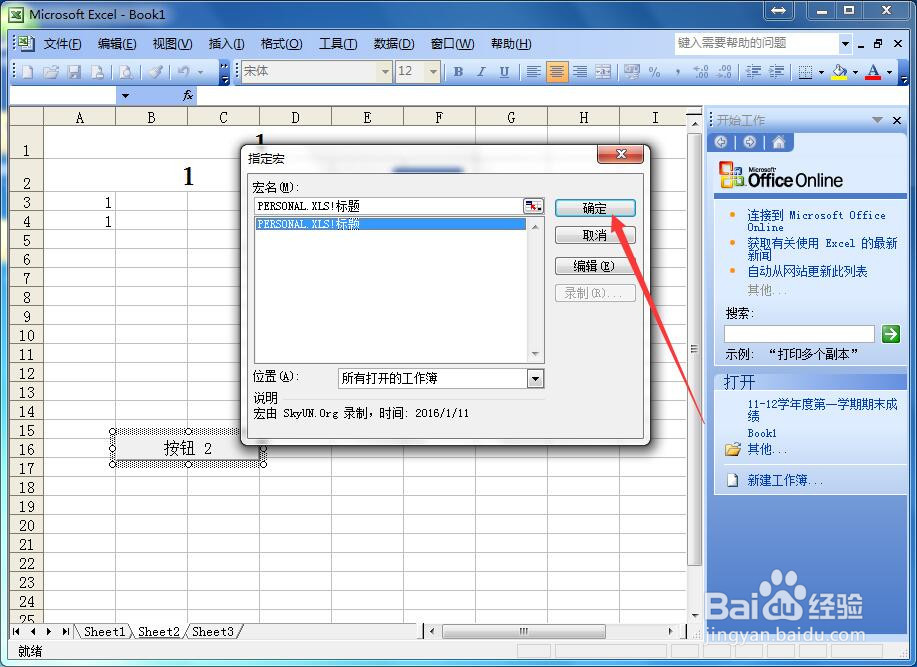Open the 编辑(E) menu
The image size is (917, 667).
[x=117, y=44]
